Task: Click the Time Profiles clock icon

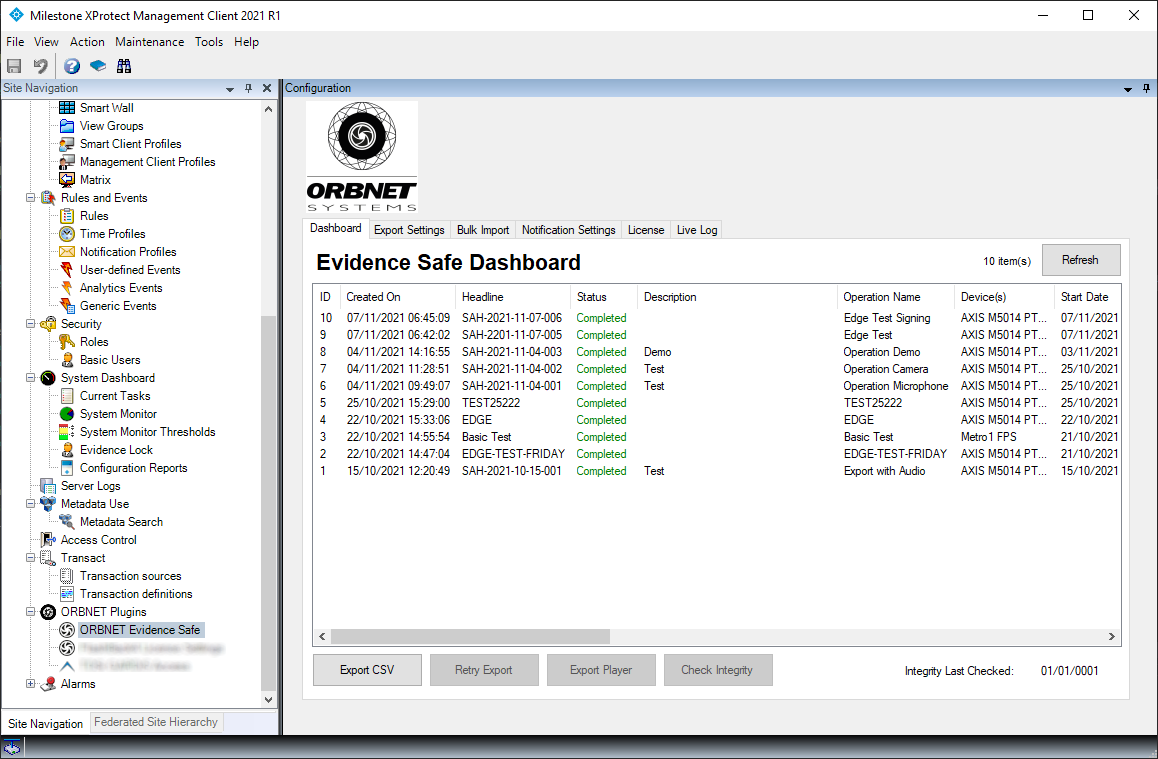Action: 67,234
